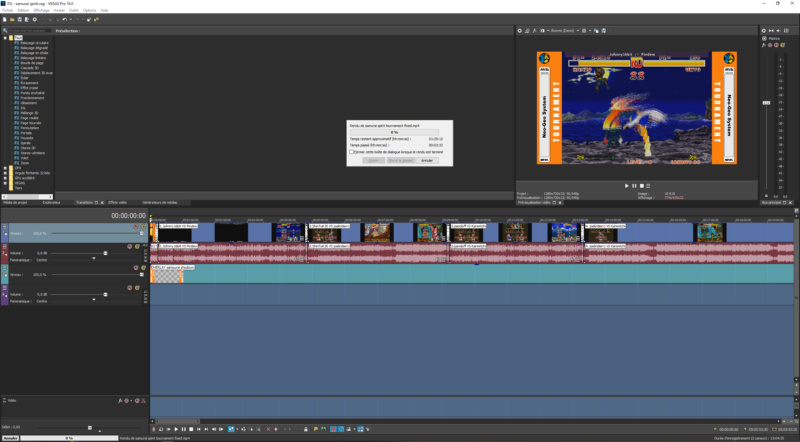Mute the third track (overlay video)

click(136, 267)
